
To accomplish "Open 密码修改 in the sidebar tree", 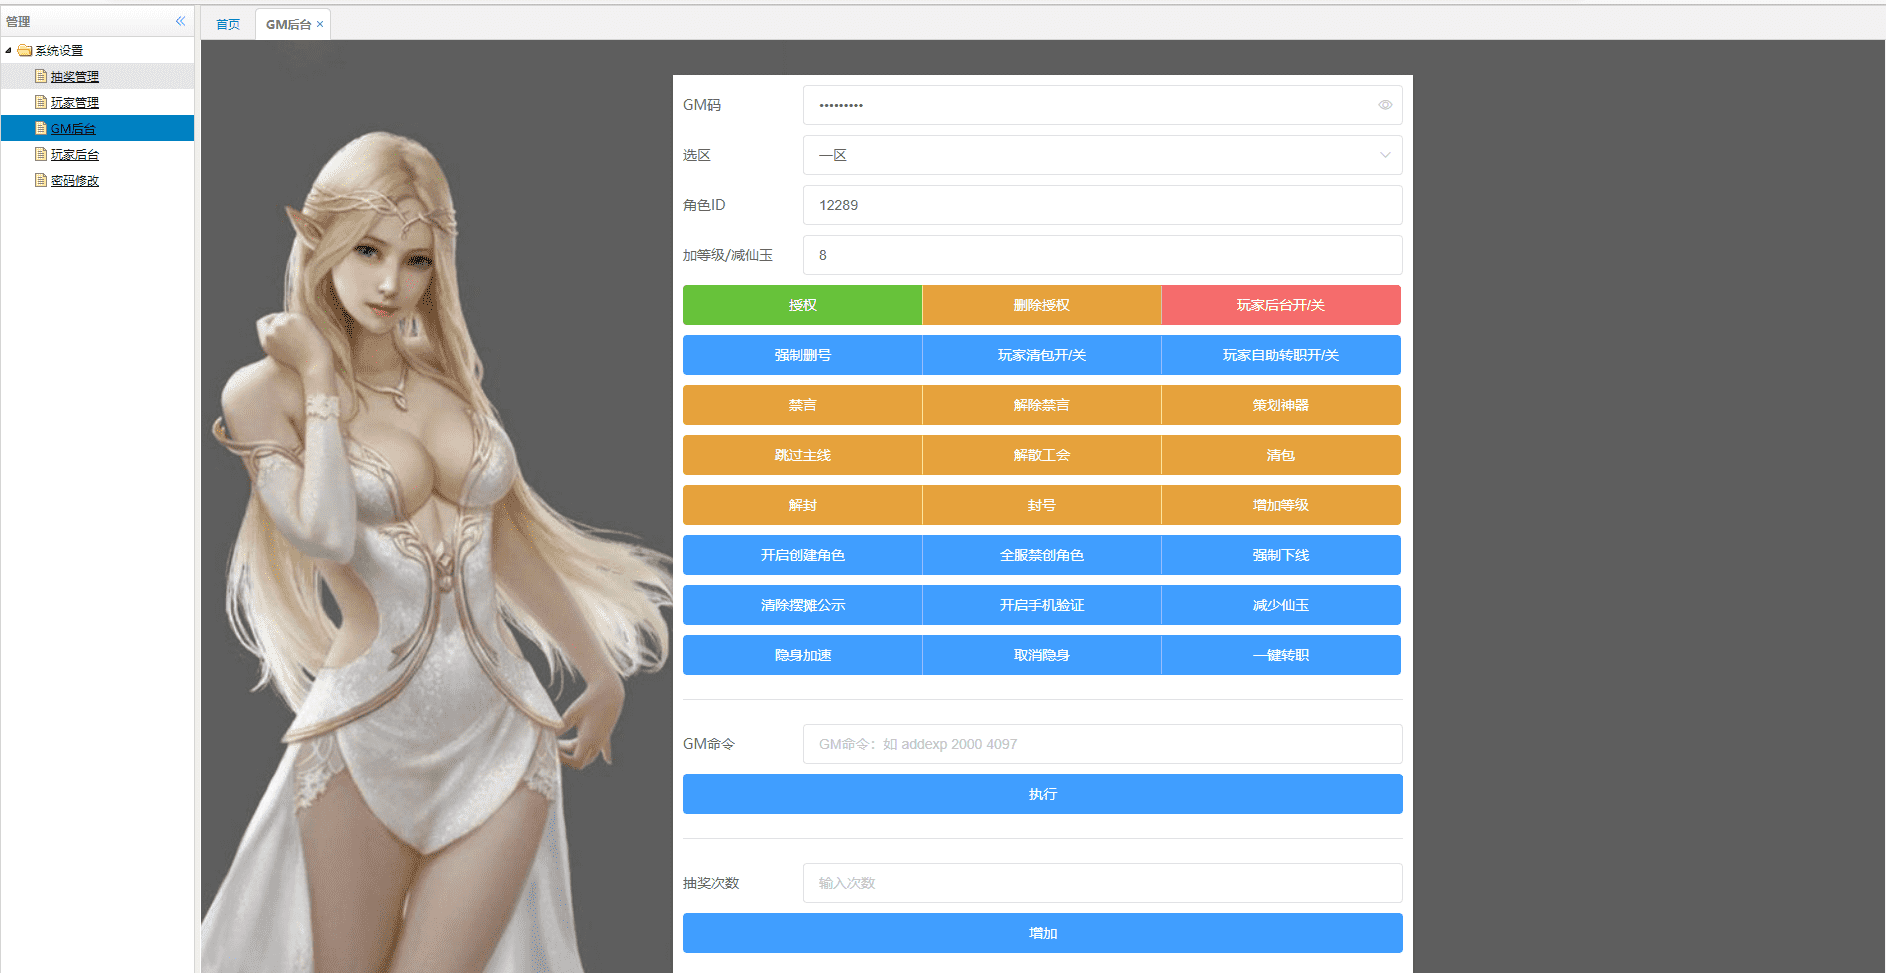I will coord(75,180).
